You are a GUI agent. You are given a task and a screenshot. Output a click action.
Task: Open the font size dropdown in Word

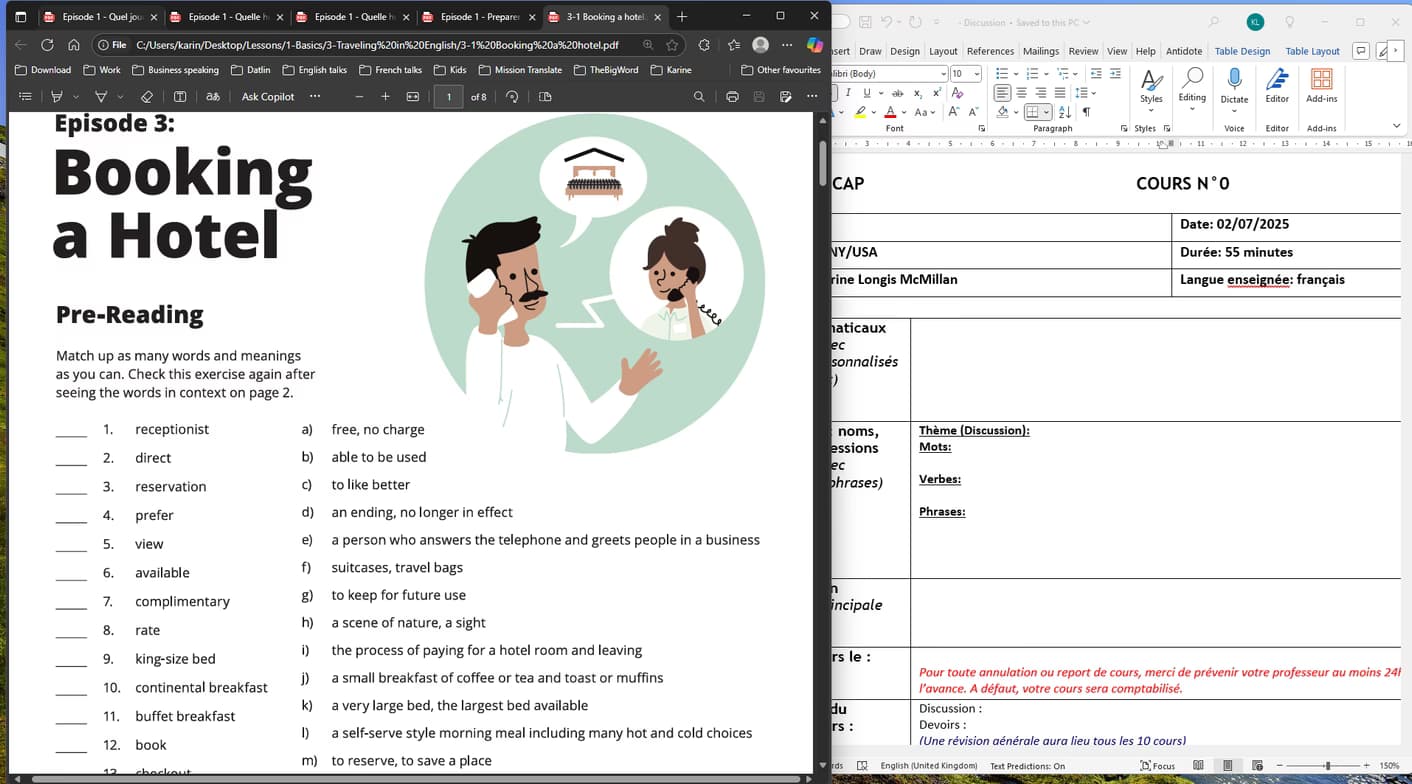pos(976,74)
